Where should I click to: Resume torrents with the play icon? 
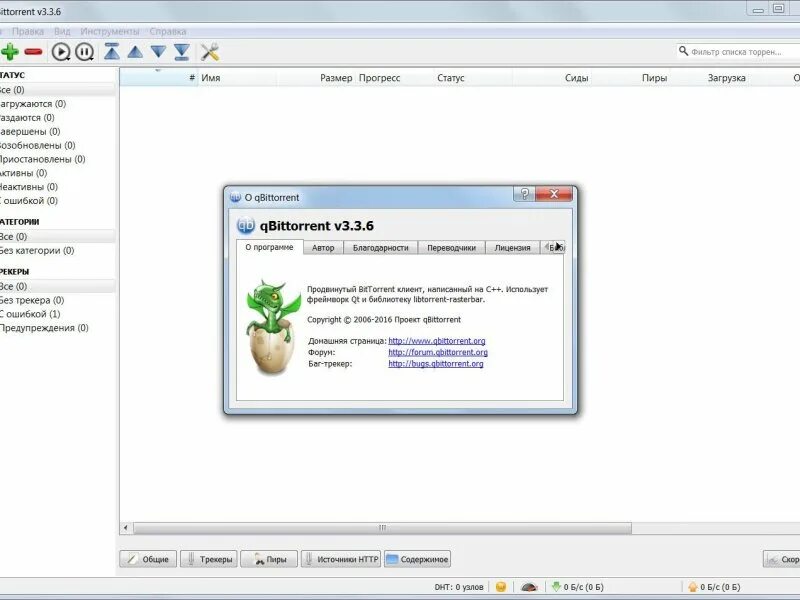[61, 52]
